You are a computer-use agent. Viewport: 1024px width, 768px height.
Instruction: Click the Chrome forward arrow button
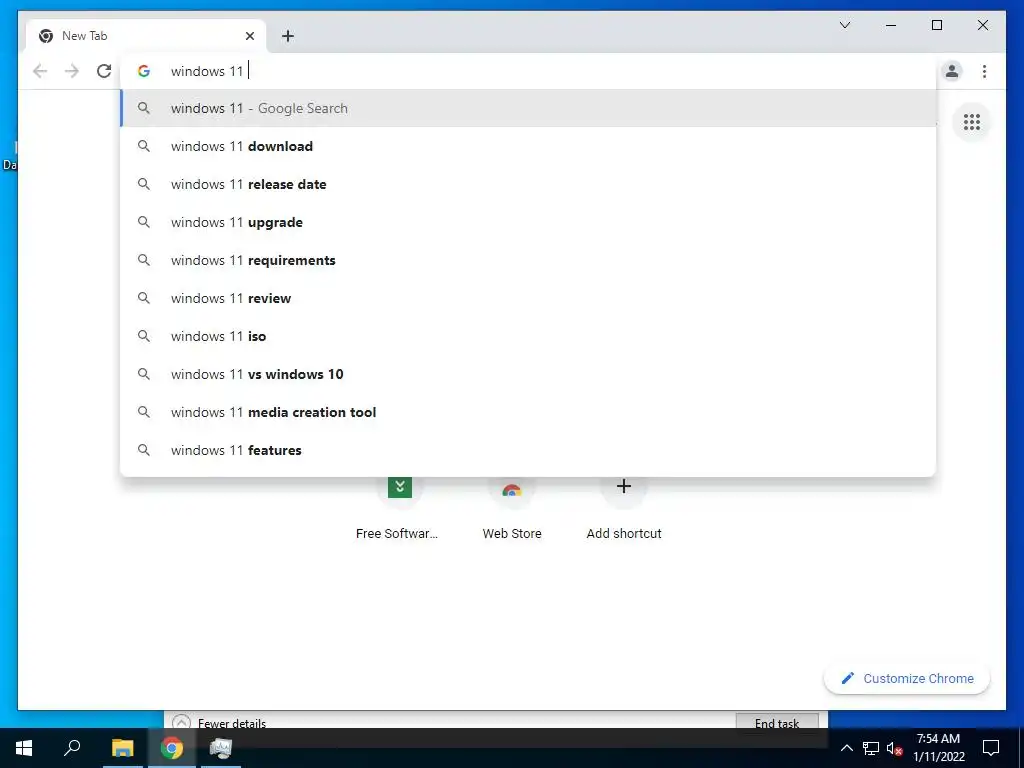(x=72, y=71)
